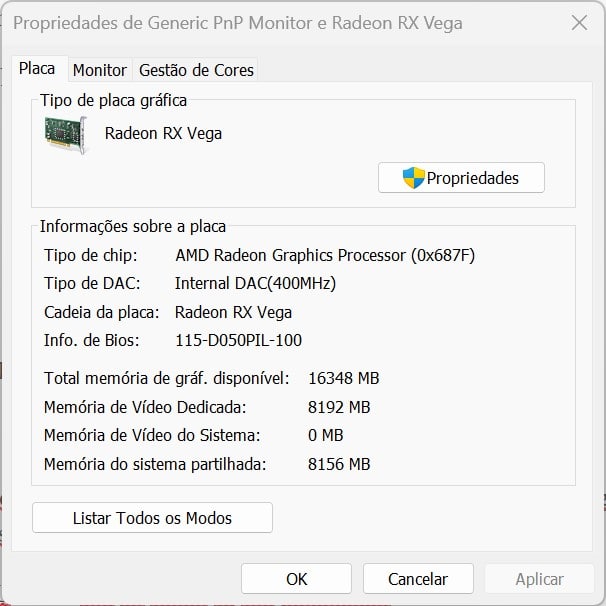606x606 pixels.
Task: Click Listar Todos os Modos
Action: pos(152,517)
